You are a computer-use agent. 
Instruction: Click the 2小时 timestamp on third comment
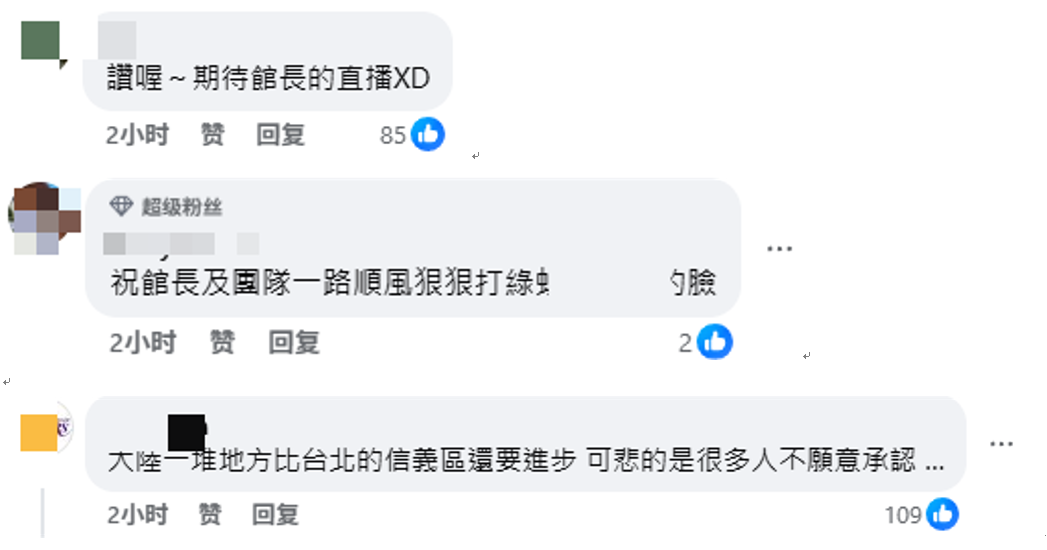pos(138,515)
